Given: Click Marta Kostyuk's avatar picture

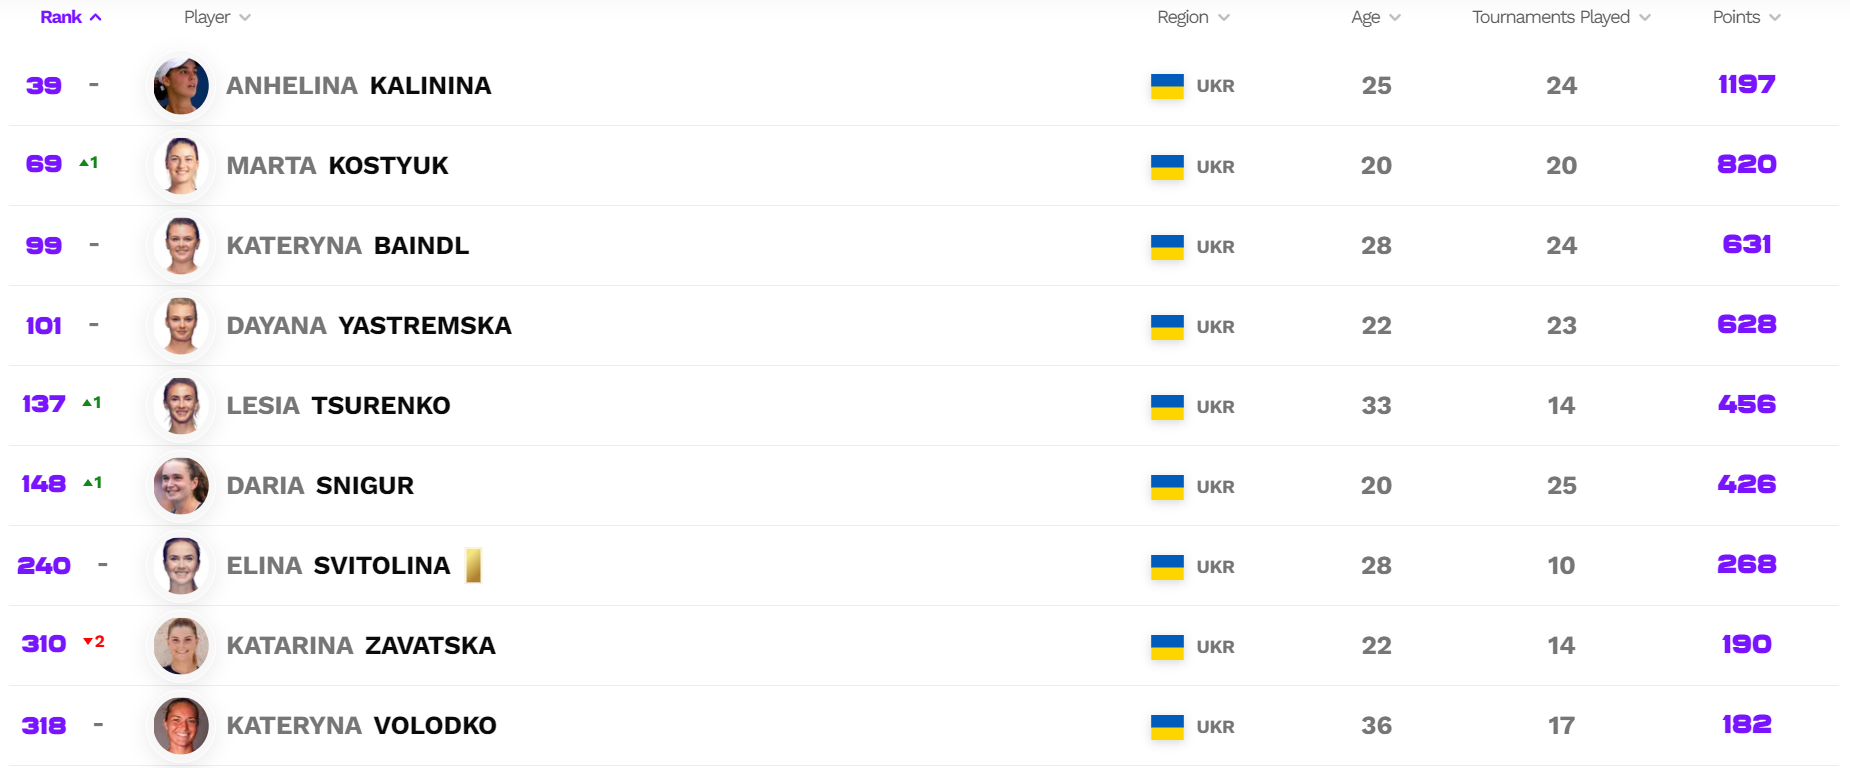Looking at the screenshot, I should [x=181, y=166].
